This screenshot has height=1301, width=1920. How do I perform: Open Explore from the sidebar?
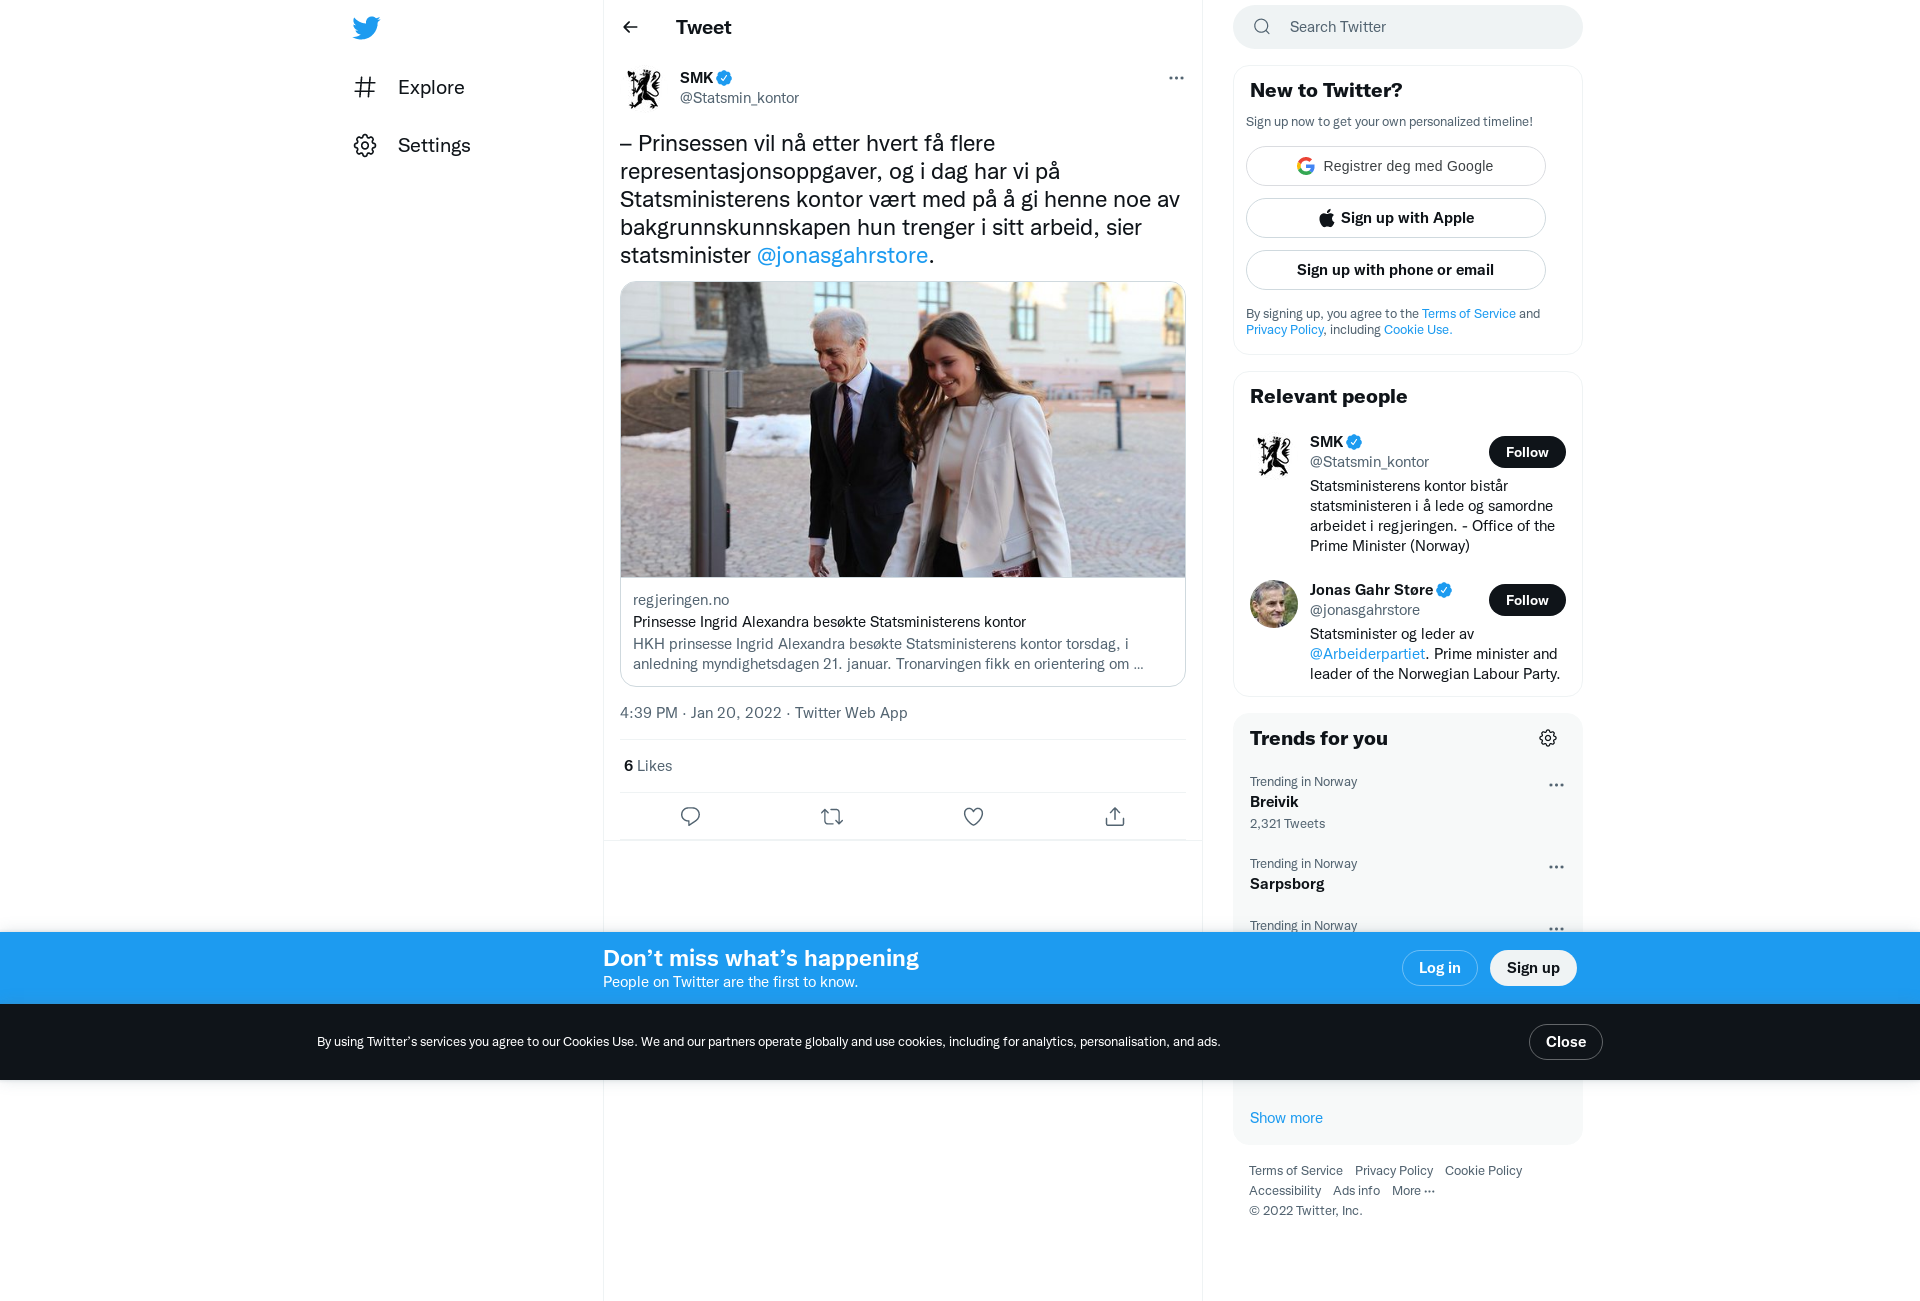click(409, 87)
